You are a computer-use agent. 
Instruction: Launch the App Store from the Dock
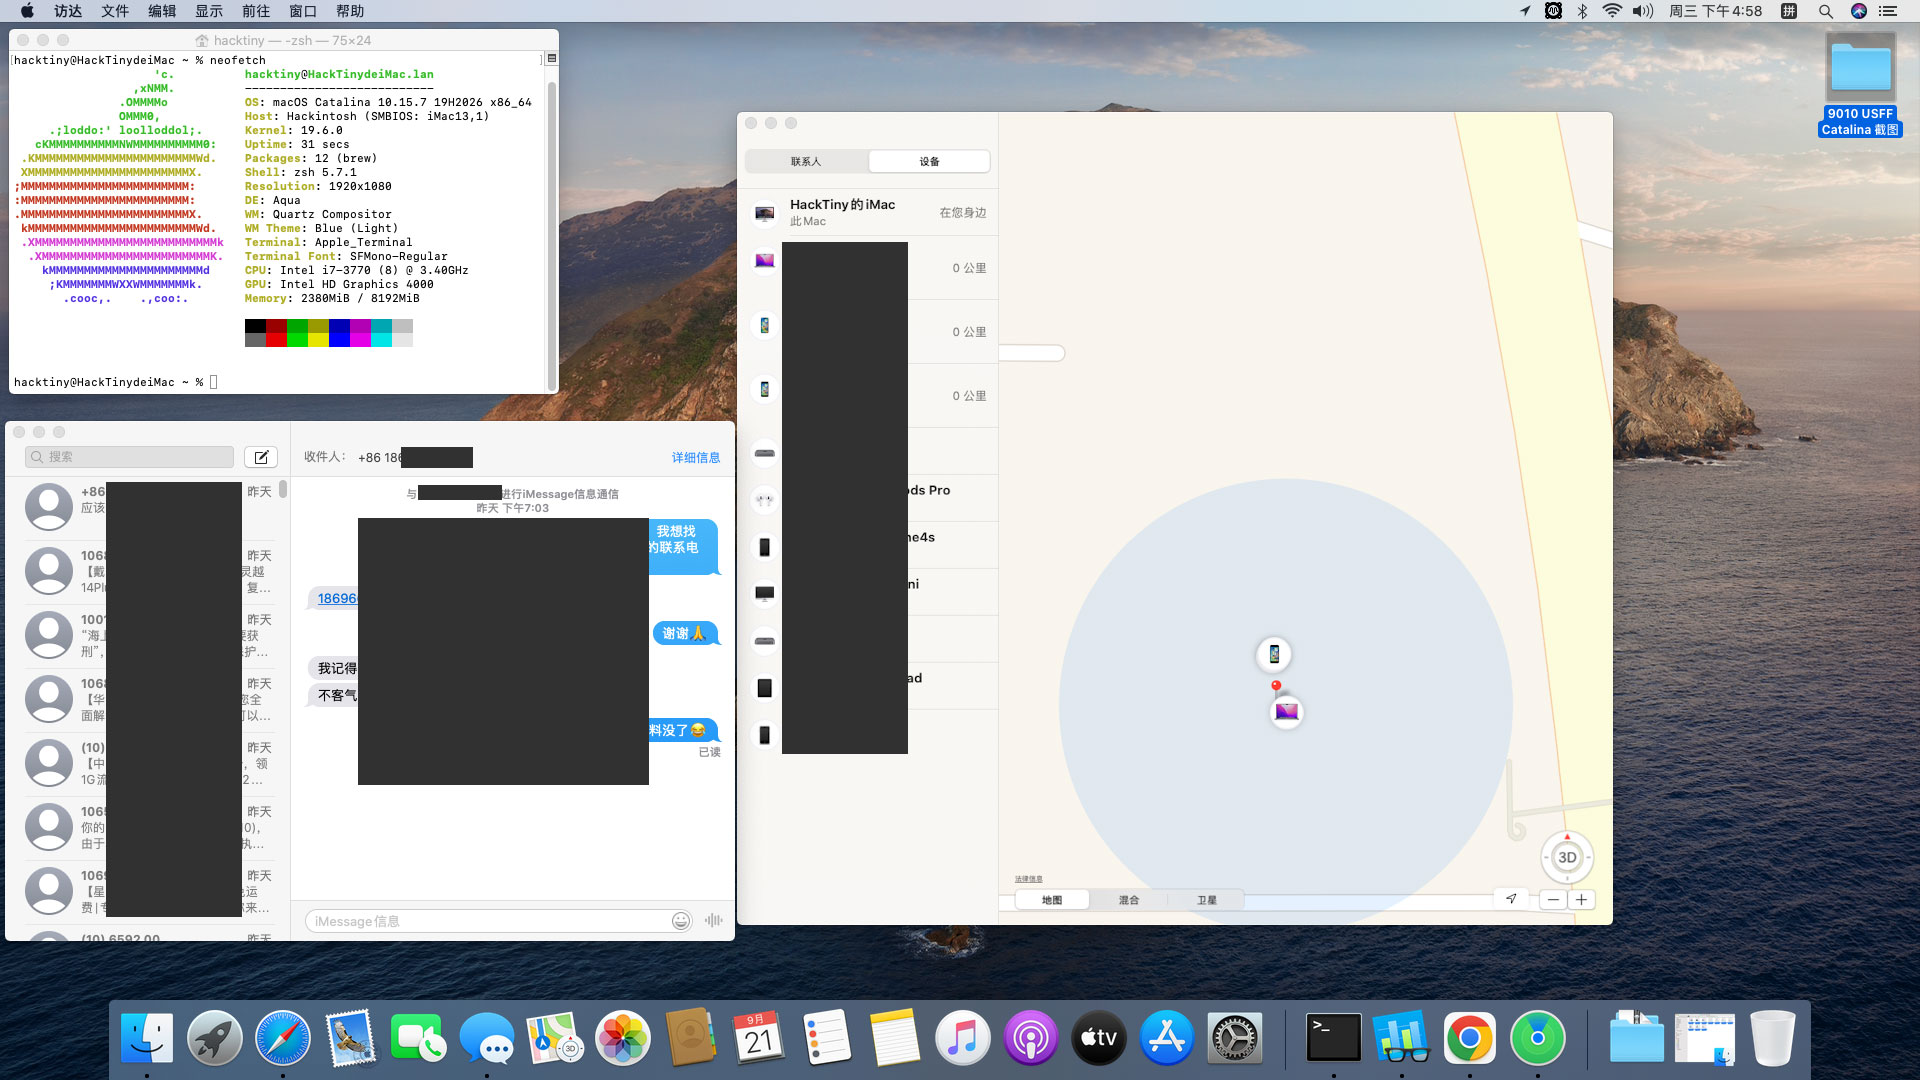click(x=1167, y=1038)
